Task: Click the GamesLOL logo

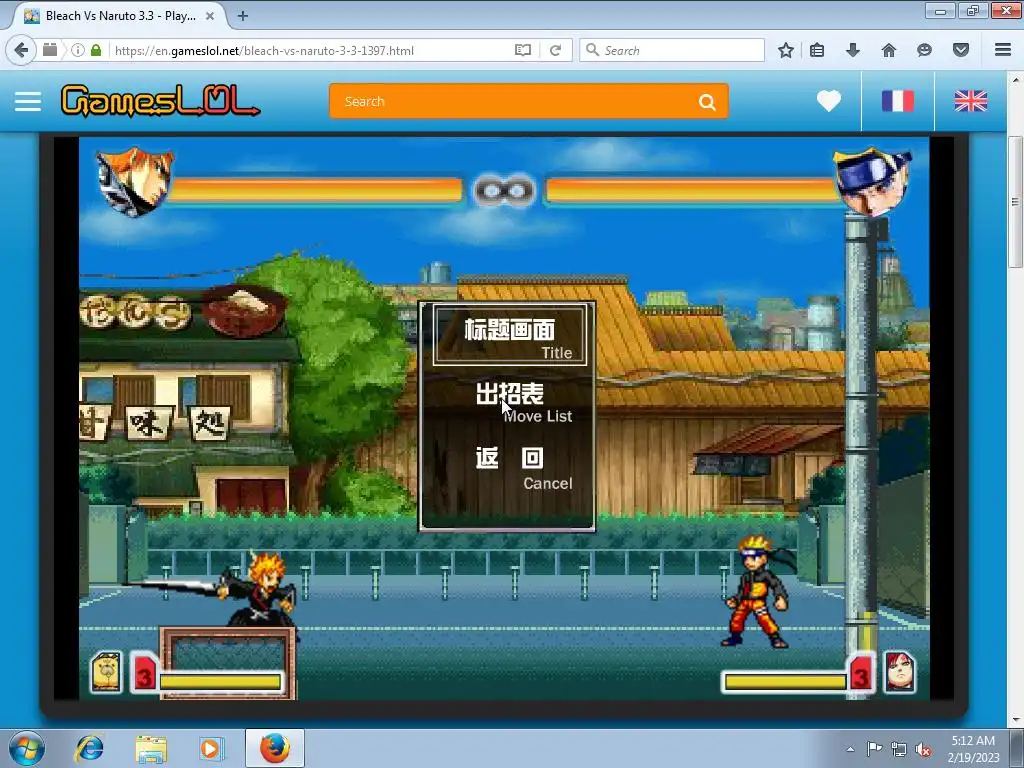Action: click(160, 101)
